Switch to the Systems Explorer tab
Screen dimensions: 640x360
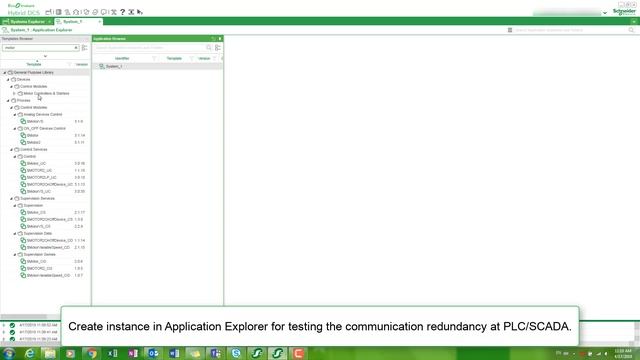(x=27, y=22)
